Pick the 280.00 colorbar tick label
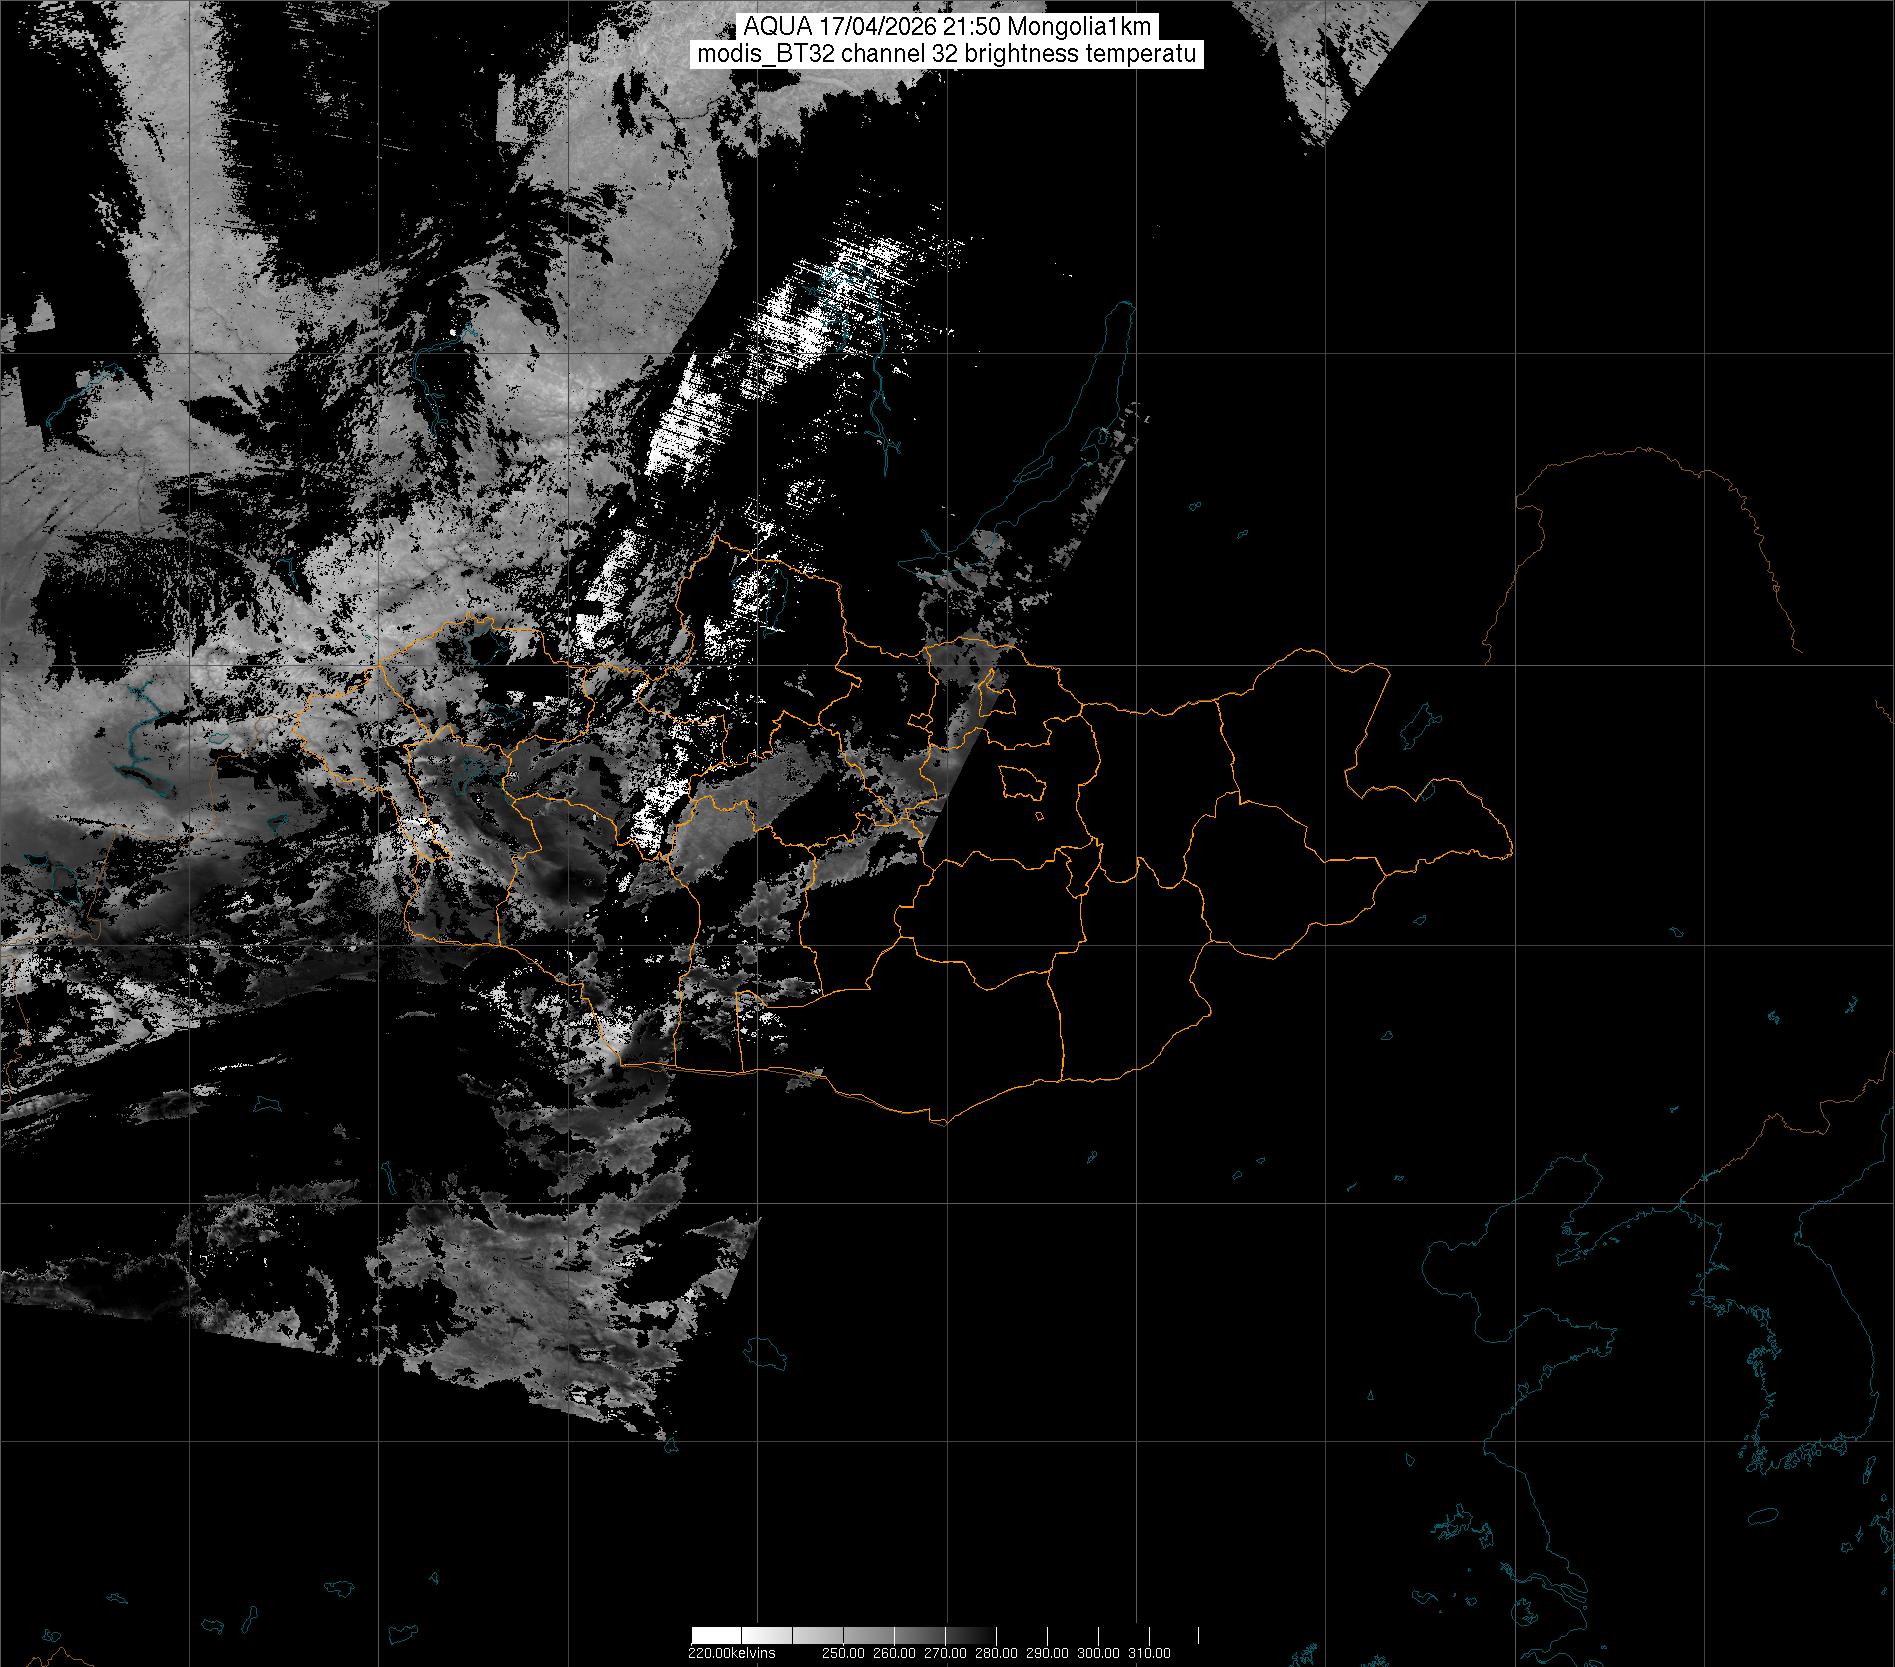 997,1652
